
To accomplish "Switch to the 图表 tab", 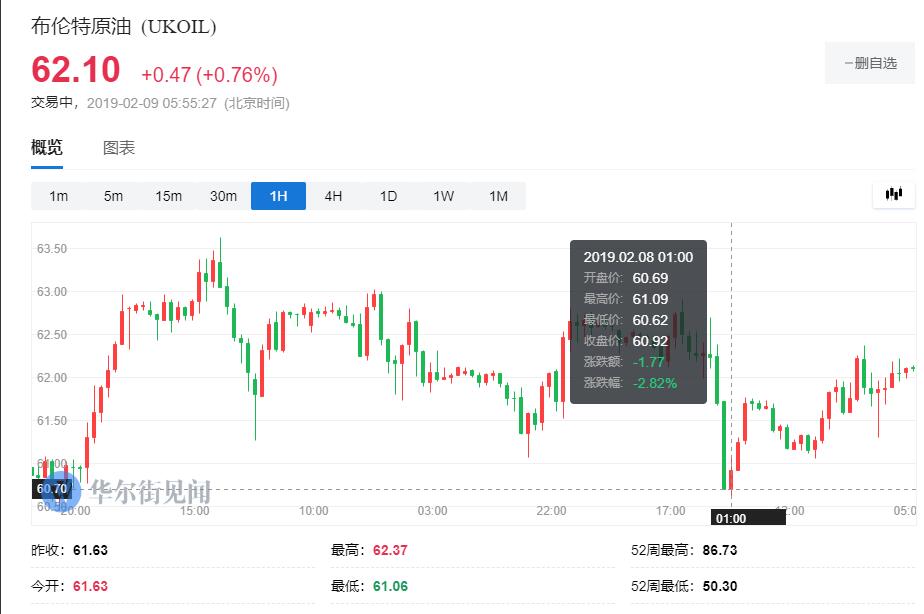I will point(119,148).
